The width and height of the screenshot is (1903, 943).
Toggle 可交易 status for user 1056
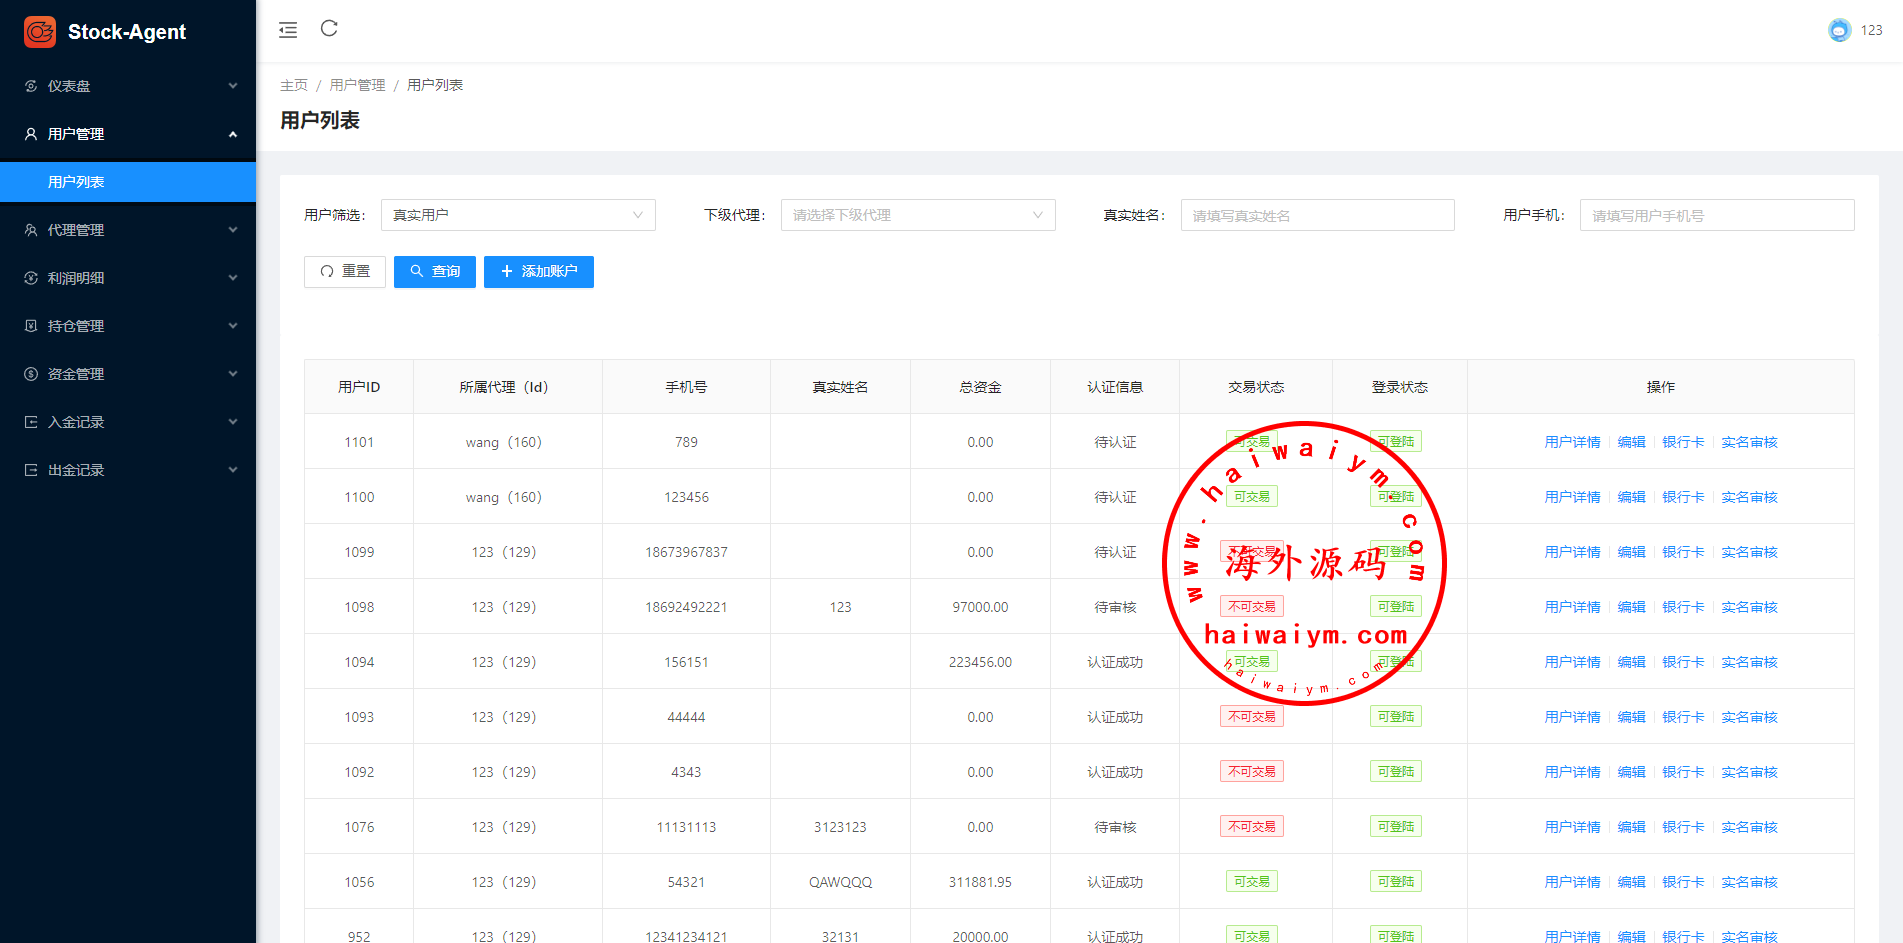coord(1251,882)
